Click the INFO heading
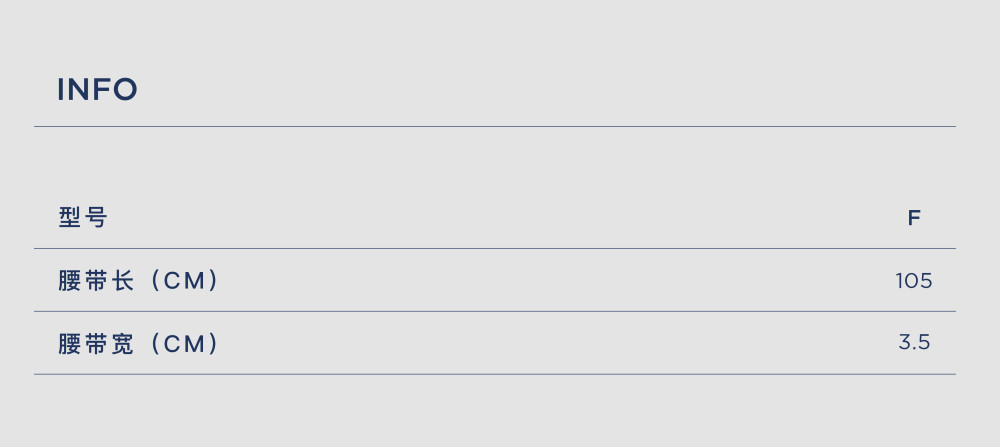The width and height of the screenshot is (1000, 447). coord(98,89)
